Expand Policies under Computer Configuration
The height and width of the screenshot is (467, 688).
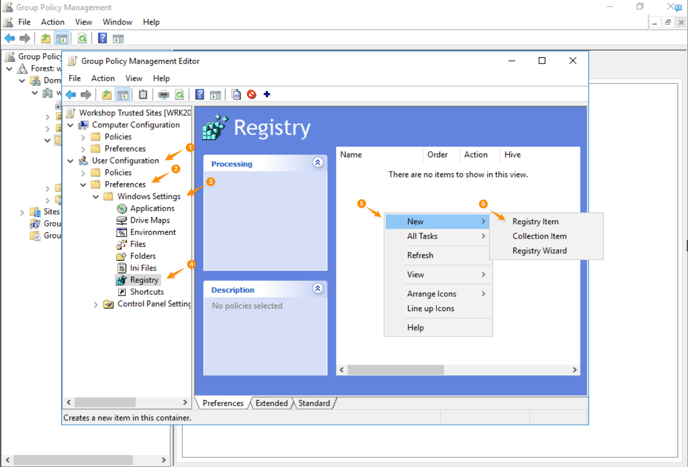click(83, 137)
